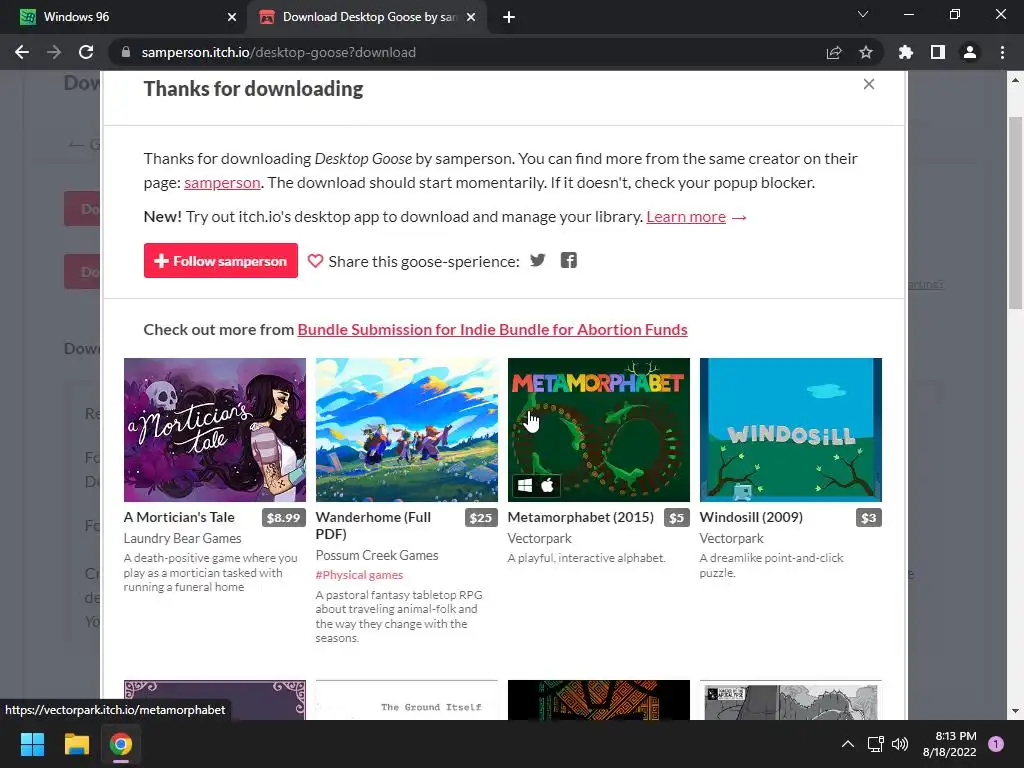
Task: Open Possum Creek Games author link
Action: pyautogui.click(x=377, y=555)
